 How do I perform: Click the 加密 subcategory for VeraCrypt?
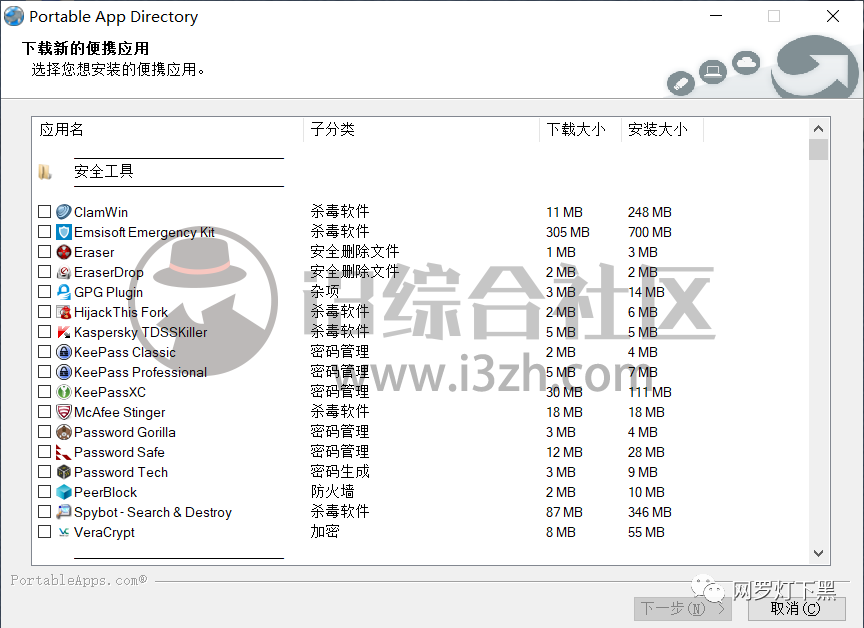pyautogui.click(x=325, y=532)
